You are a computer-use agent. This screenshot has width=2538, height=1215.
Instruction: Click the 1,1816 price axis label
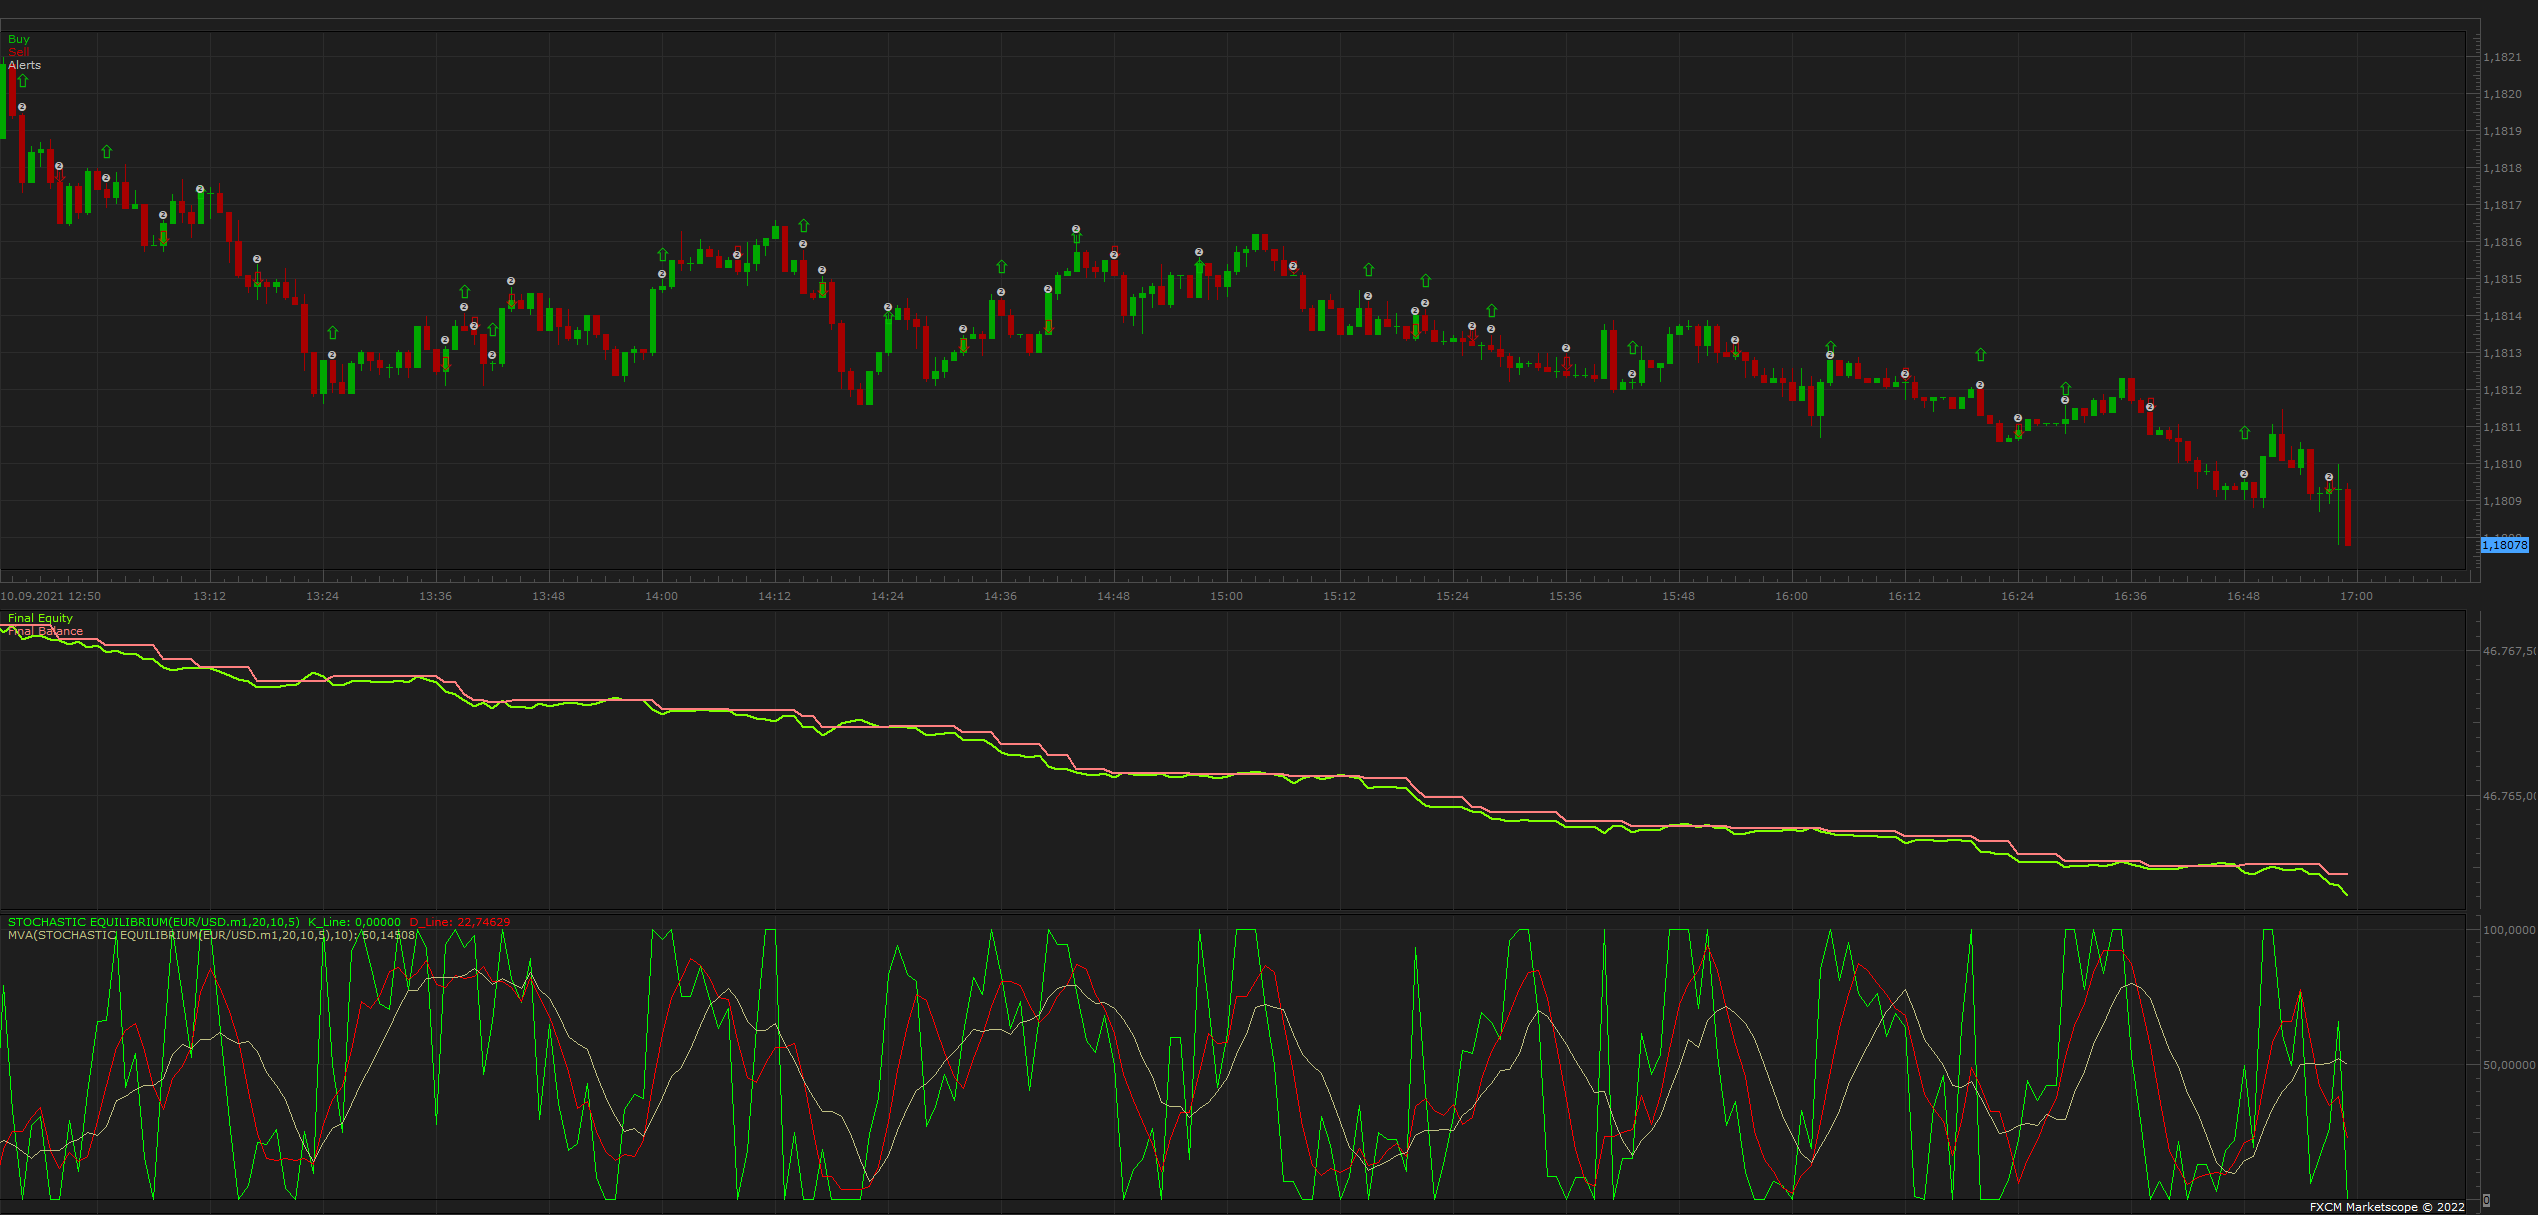pyautogui.click(x=2503, y=242)
